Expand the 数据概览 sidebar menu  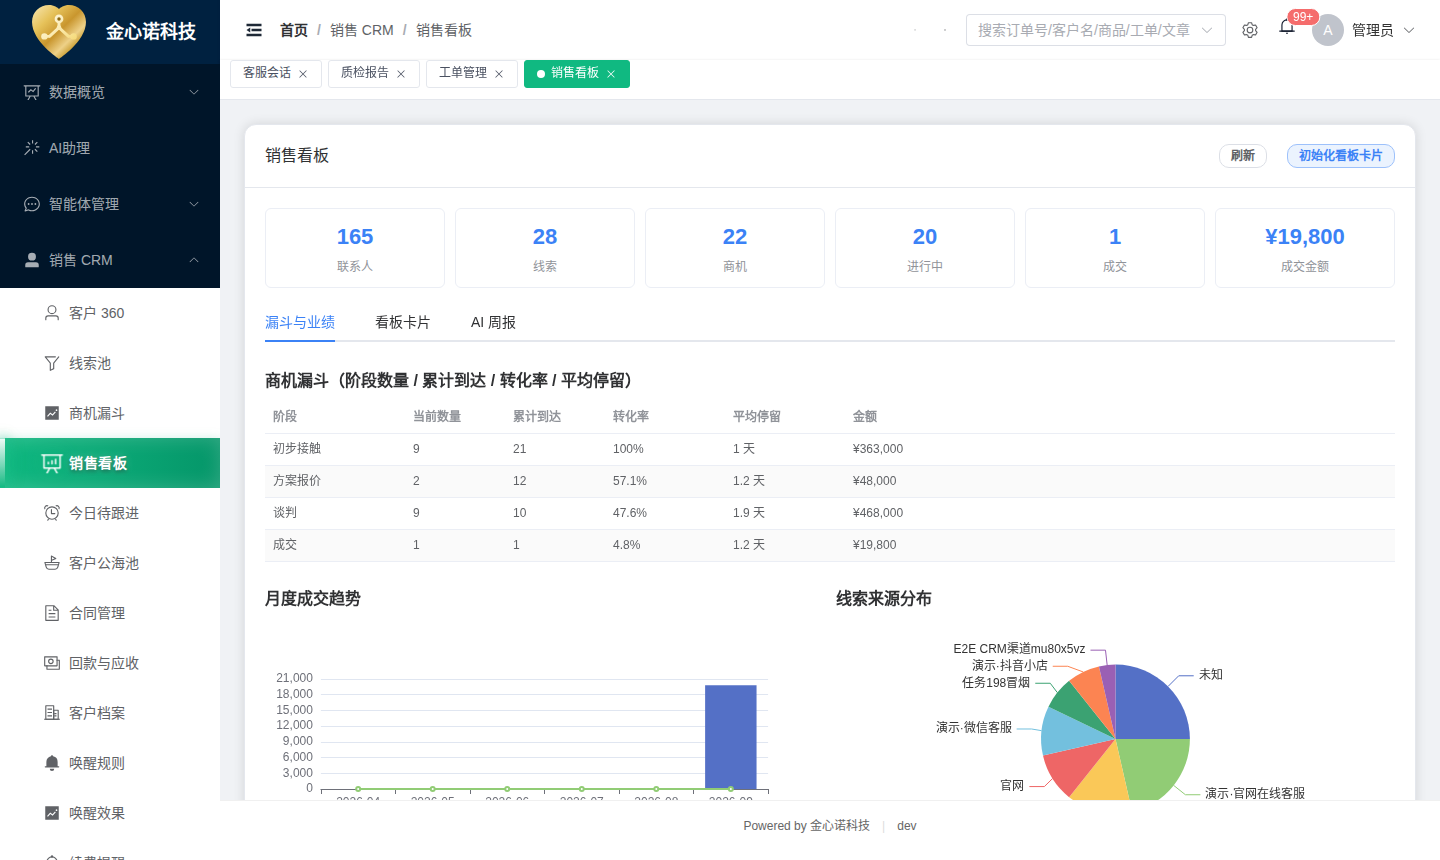tap(110, 92)
